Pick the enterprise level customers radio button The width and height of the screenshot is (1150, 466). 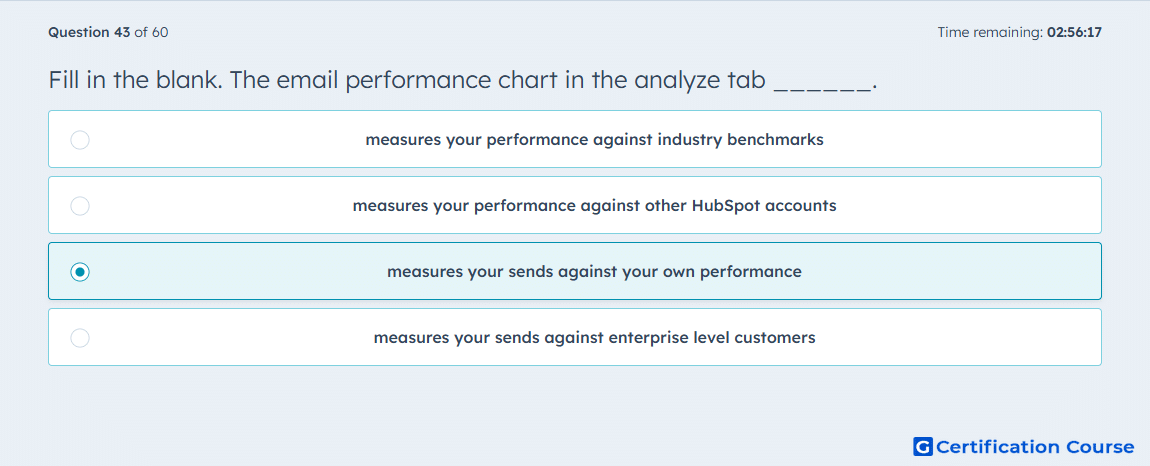[x=80, y=338]
